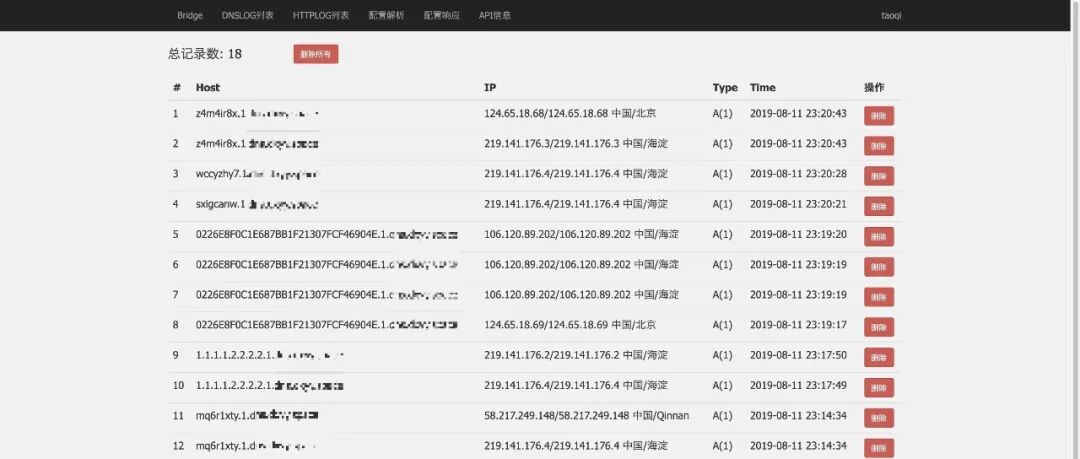Screen dimensions: 1080x459
Task: Select total records count text 总记录数: 18
Action: (205, 54)
